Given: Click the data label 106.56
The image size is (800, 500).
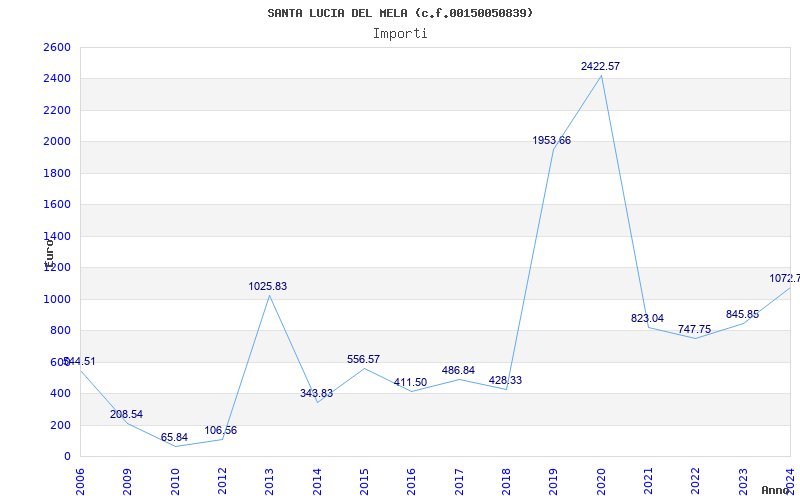Looking at the screenshot, I should click(x=220, y=430).
